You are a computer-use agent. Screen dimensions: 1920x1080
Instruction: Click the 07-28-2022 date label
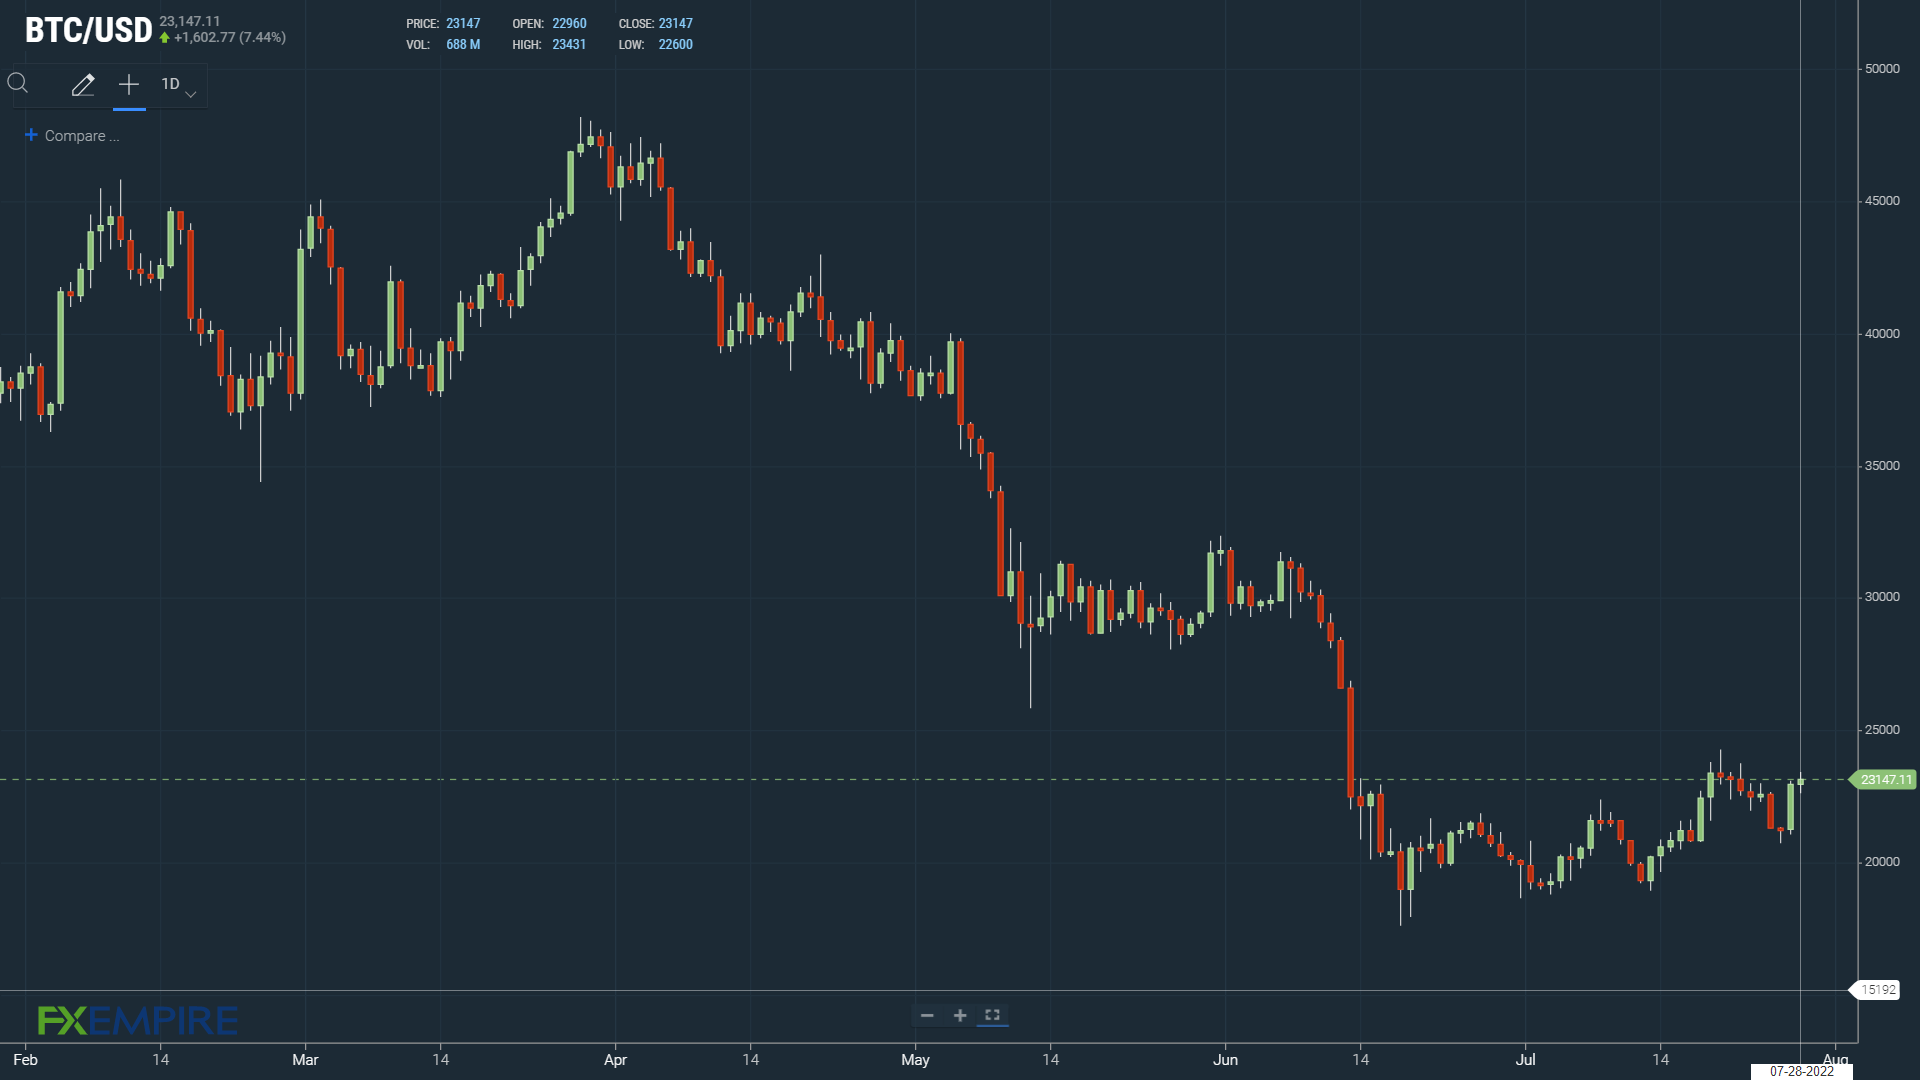1802,1071
